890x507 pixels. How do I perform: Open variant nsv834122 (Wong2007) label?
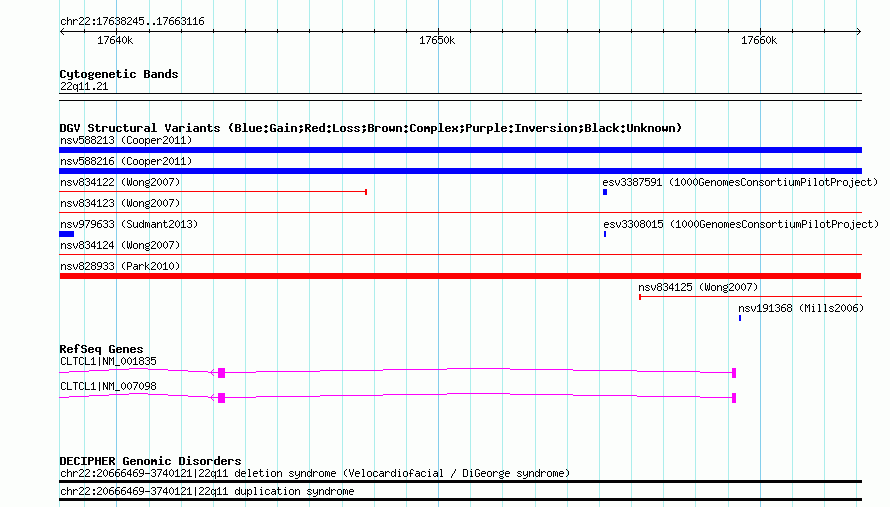coord(120,182)
